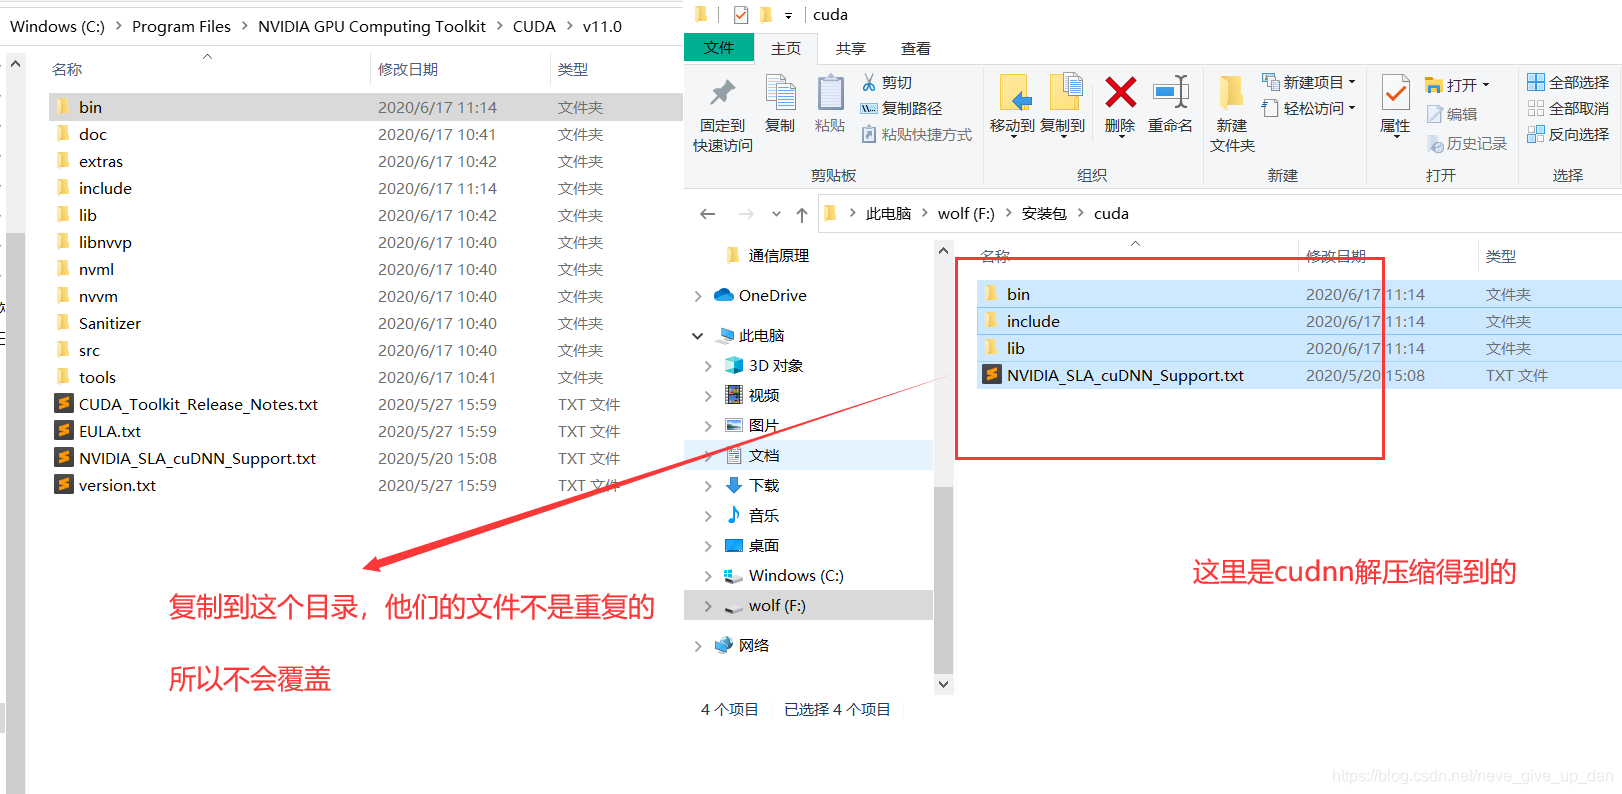Open the Easy access (轻松访问) dropdown

pos(1352,108)
